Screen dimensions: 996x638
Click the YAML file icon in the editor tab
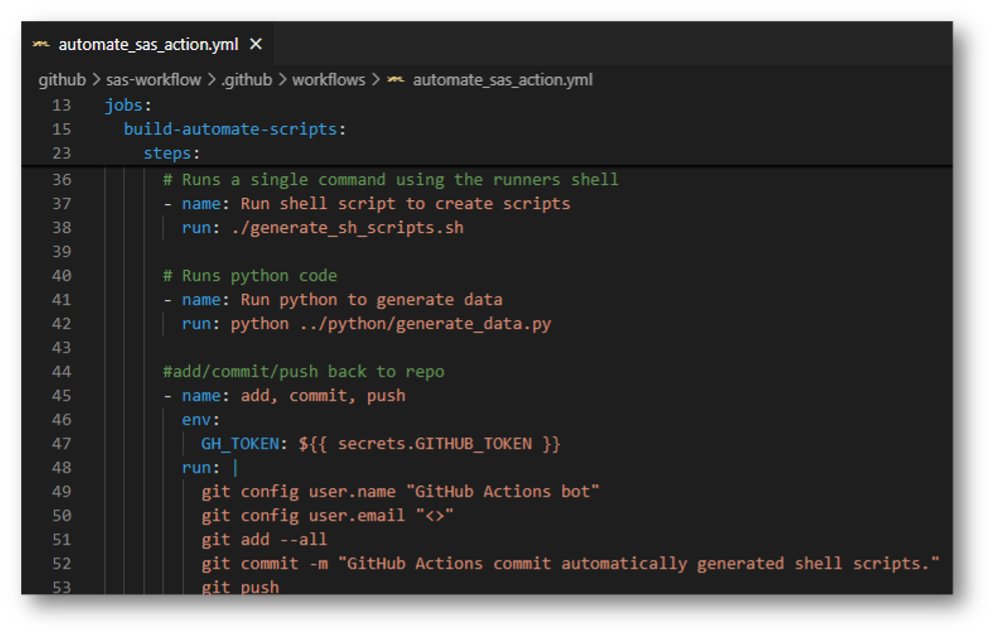[41, 45]
